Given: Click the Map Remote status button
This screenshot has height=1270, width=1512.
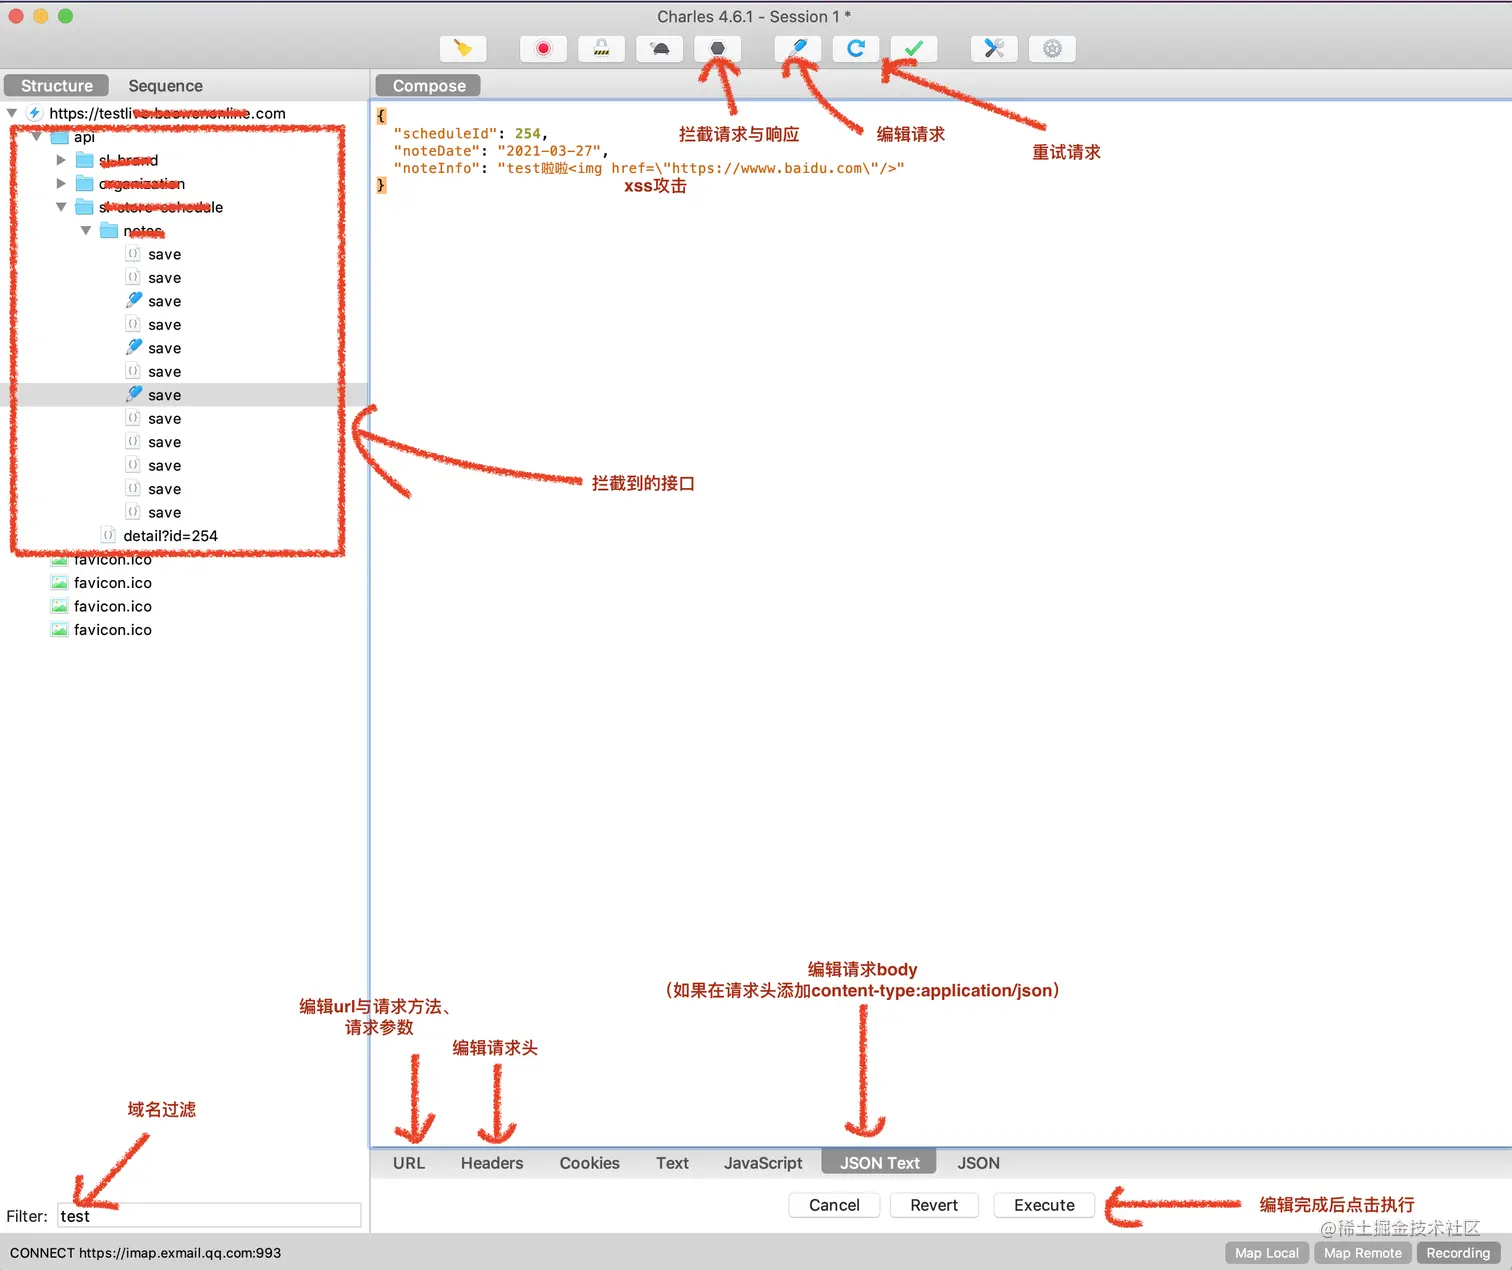Looking at the screenshot, I should (1363, 1253).
